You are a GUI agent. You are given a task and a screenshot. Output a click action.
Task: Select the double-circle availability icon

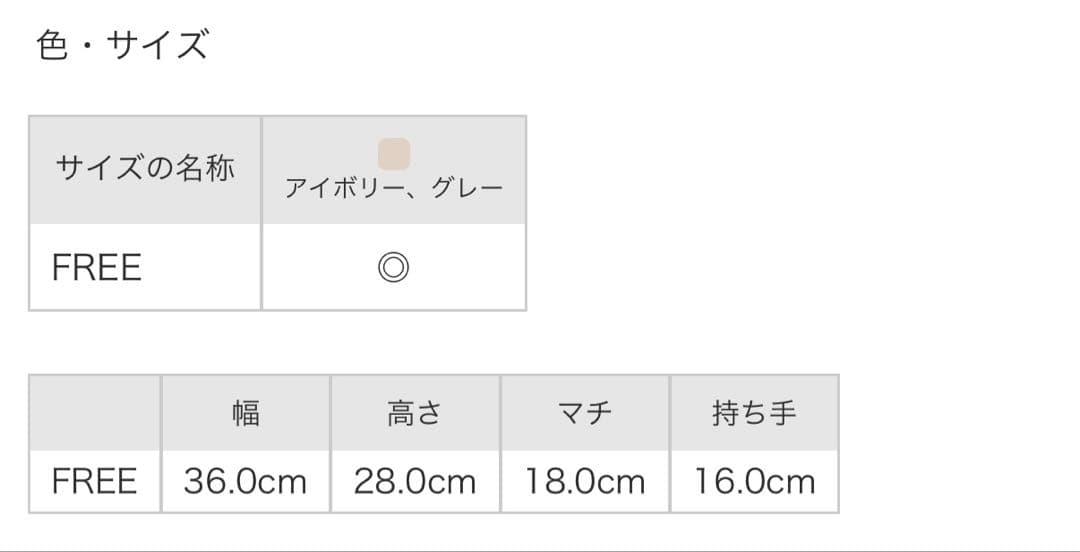click(x=394, y=267)
